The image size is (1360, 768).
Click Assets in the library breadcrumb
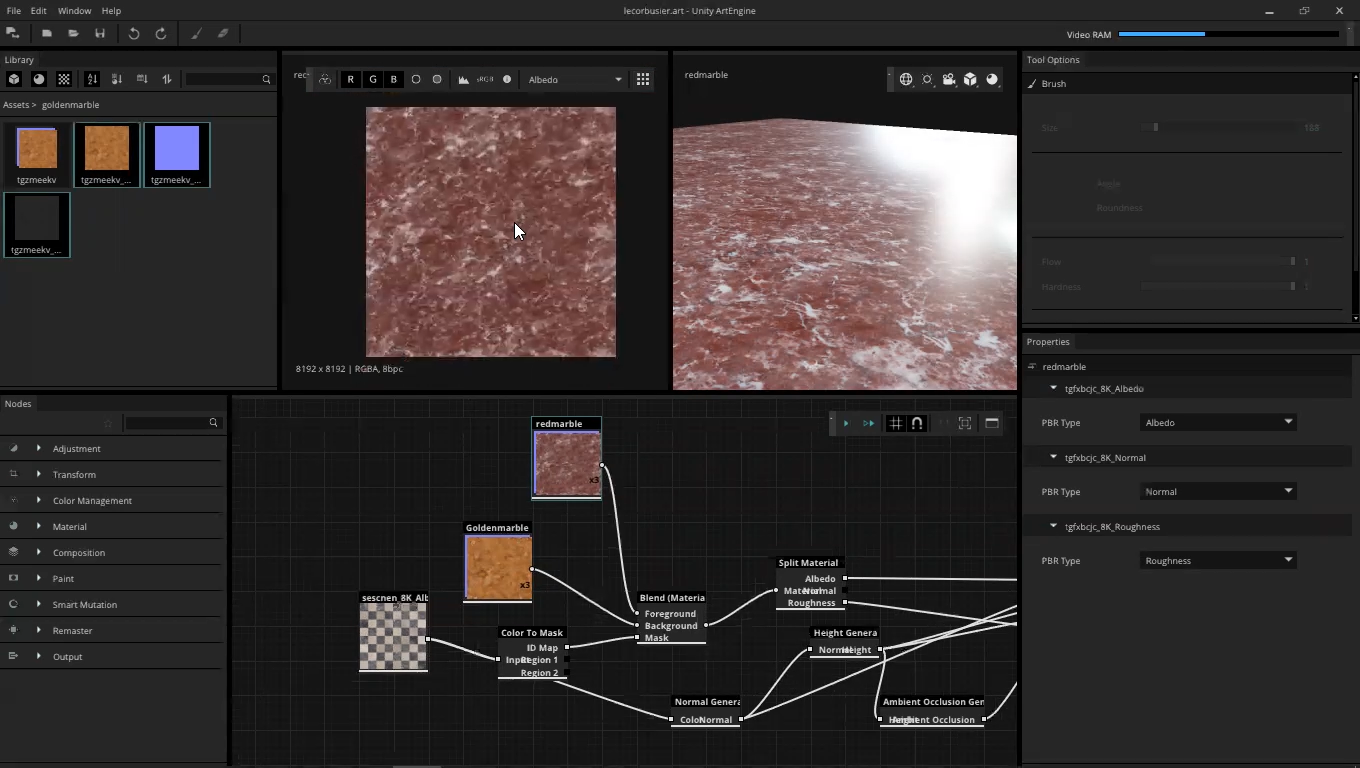pyautogui.click(x=16, y=105)
